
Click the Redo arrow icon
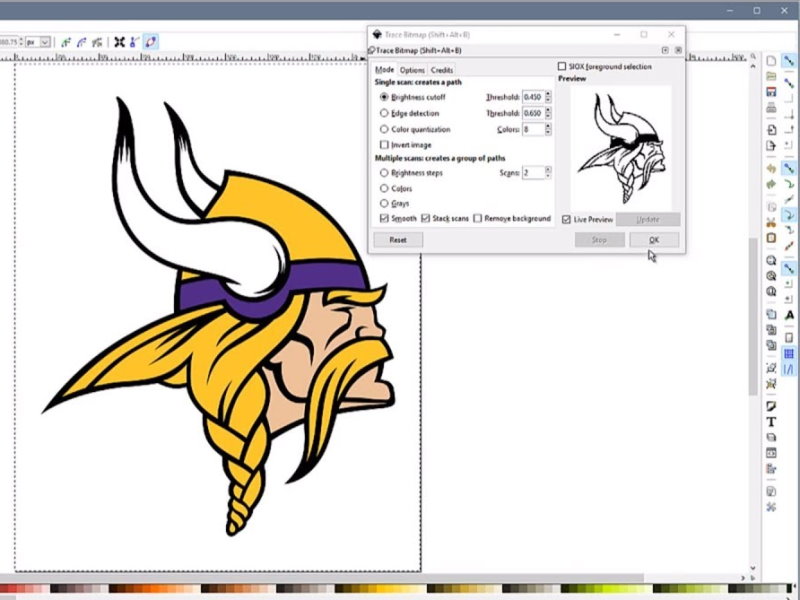click(771, 184)
